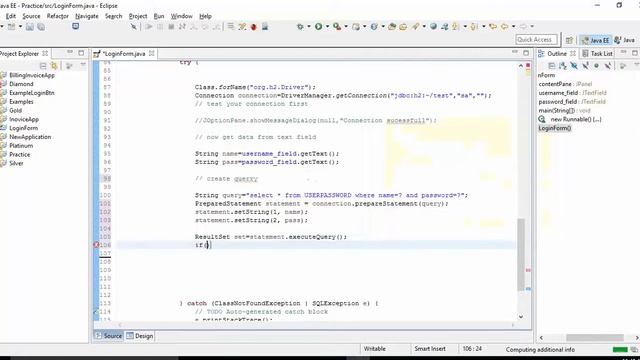This screenshot has width=640, height=360.
Task: Select BillingInvoiceApp project
Action: click(x=32, y=75)
